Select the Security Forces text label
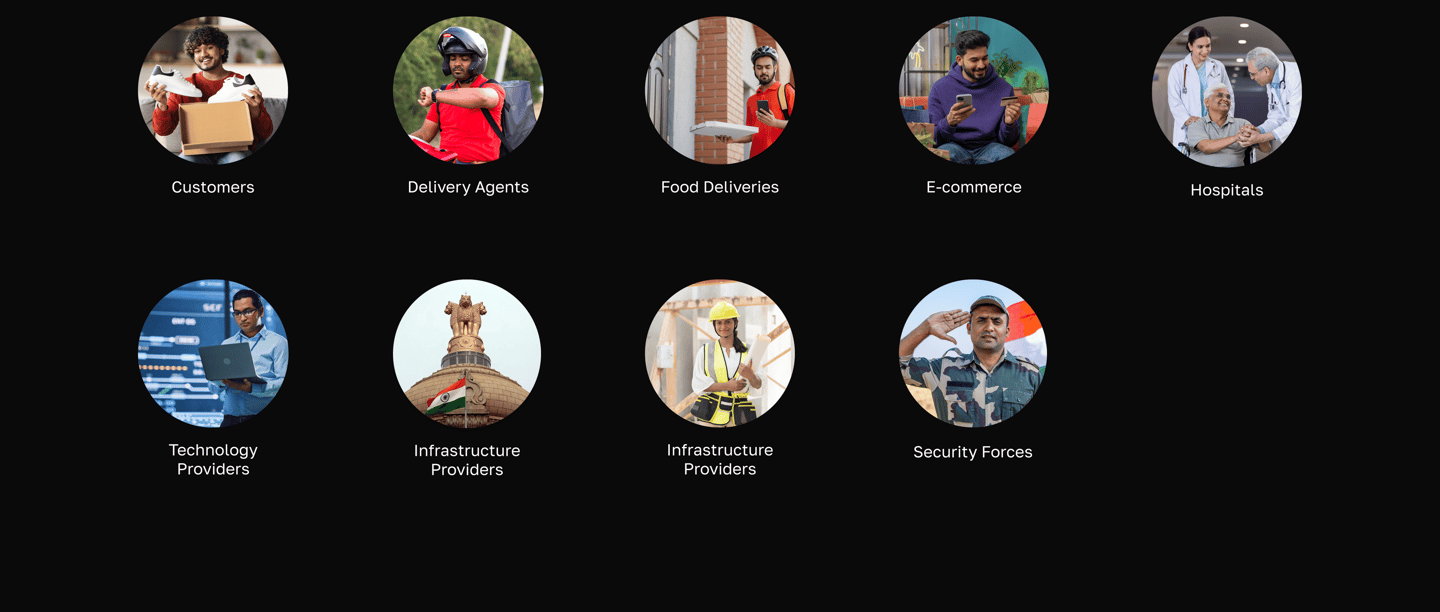 pos(973,452)
